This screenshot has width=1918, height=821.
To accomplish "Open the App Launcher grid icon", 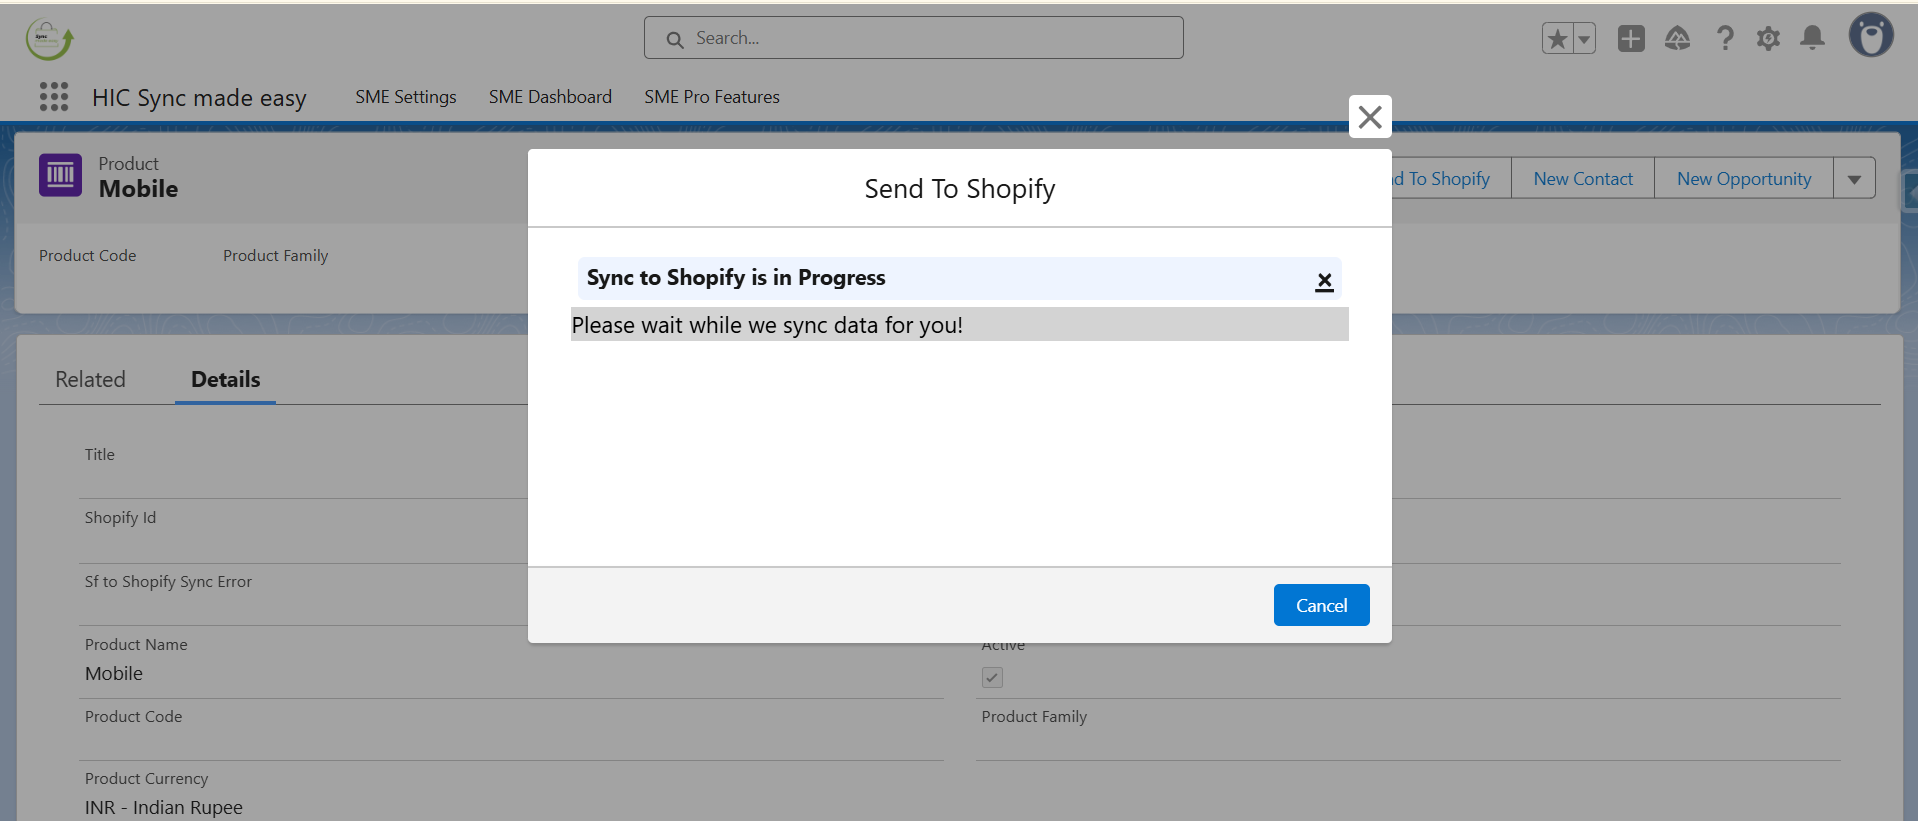I will coord(54,97).
